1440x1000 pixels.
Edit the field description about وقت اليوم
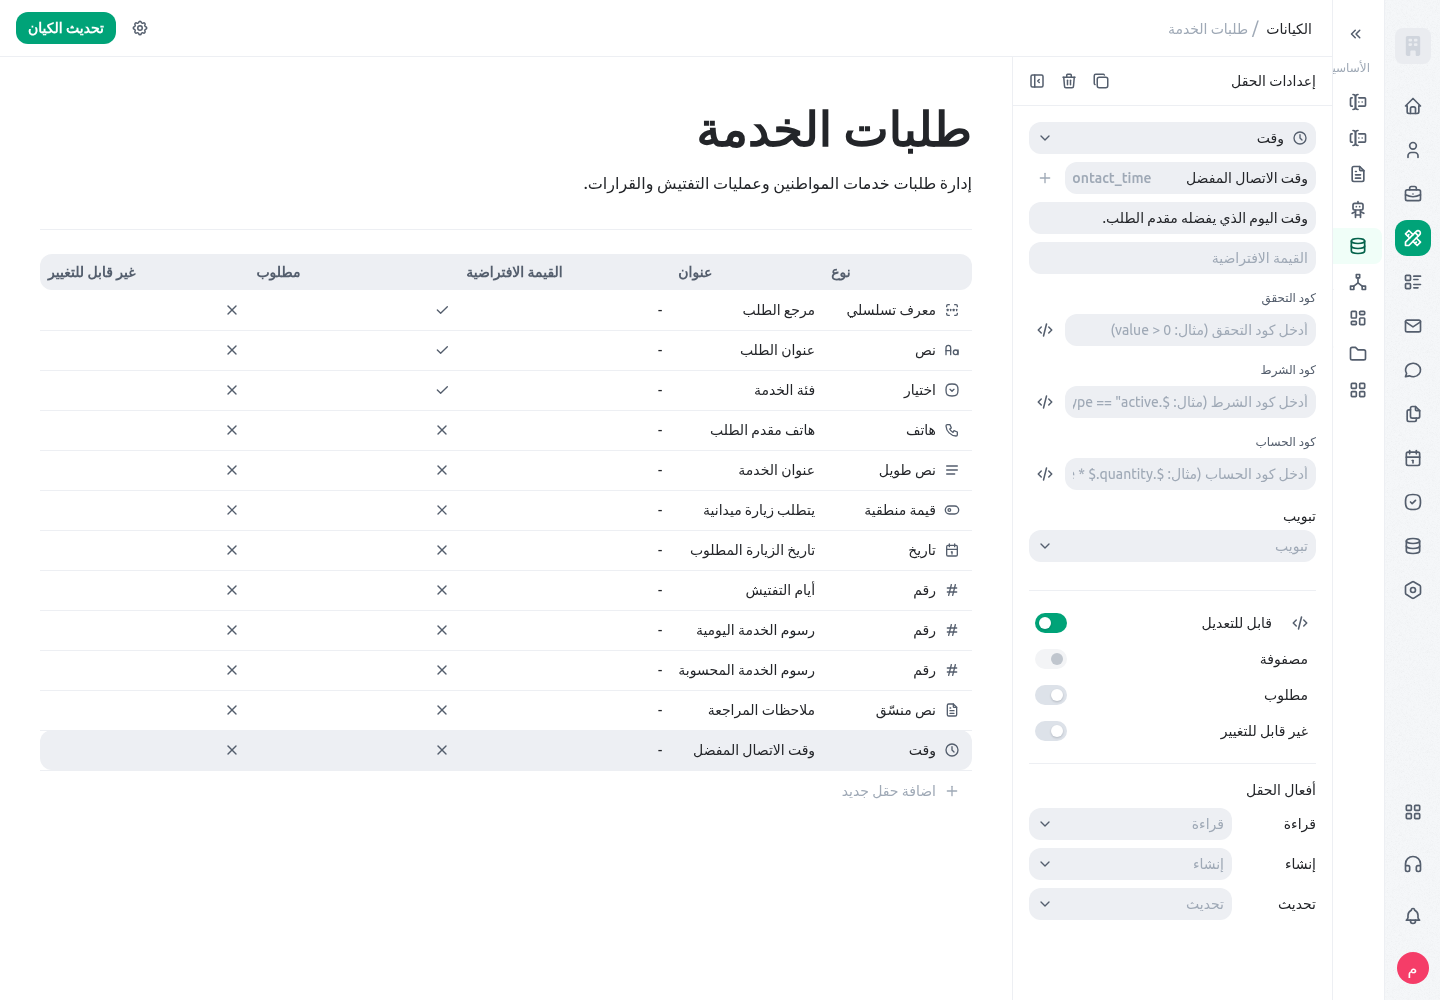pyautogui.click(x=1172, y=218)
